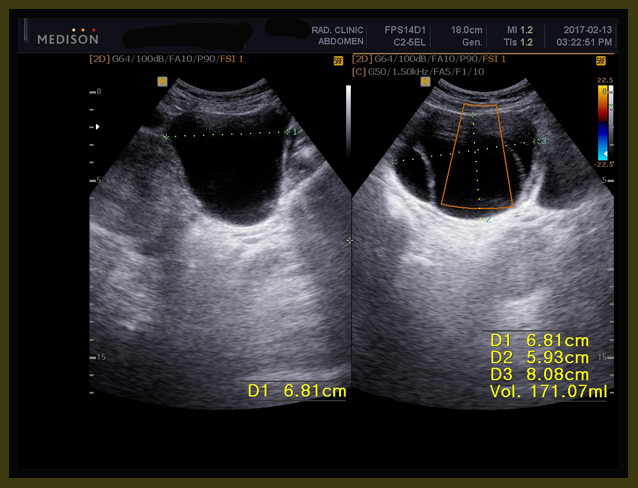
Task: Click the left image orientation marker
Action: click(162, 82)
